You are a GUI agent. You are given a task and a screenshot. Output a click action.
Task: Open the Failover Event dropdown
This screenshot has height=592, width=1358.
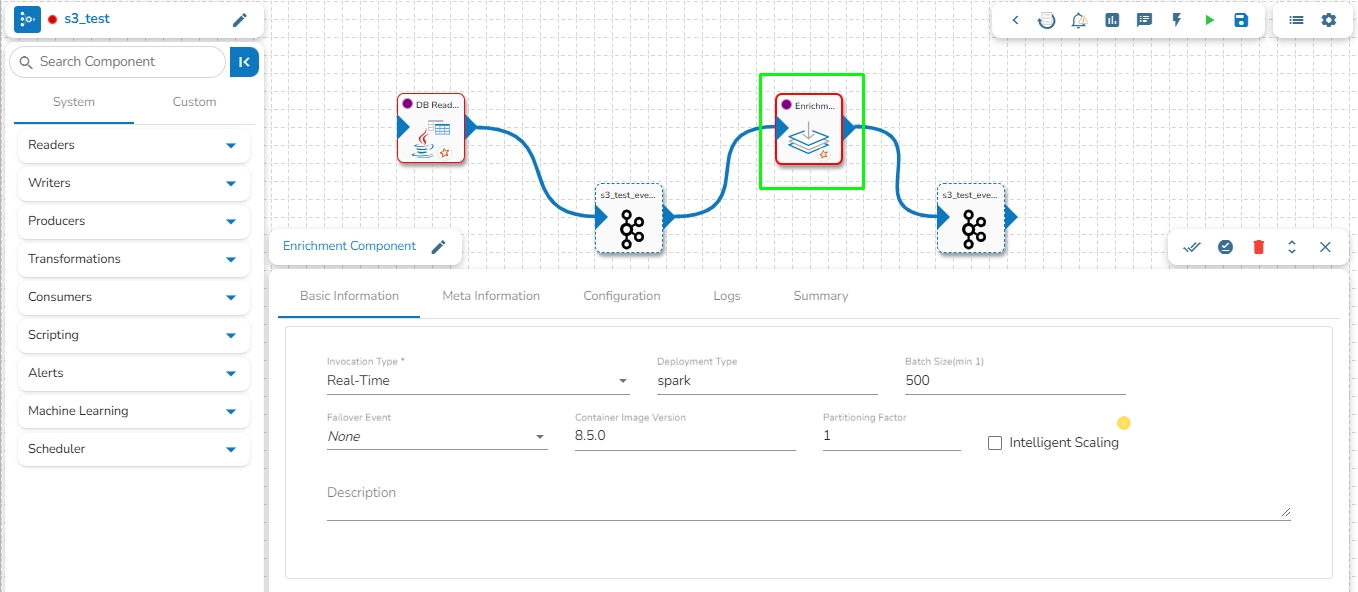[x=437, y=437]
